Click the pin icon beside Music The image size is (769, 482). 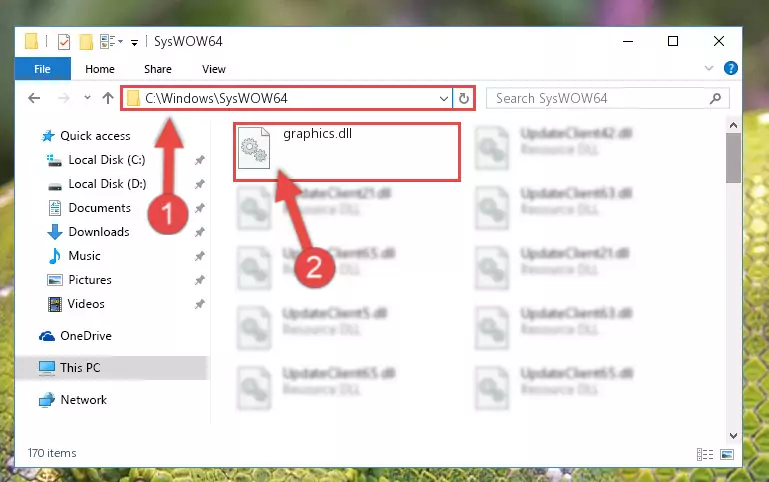[200, 256]
